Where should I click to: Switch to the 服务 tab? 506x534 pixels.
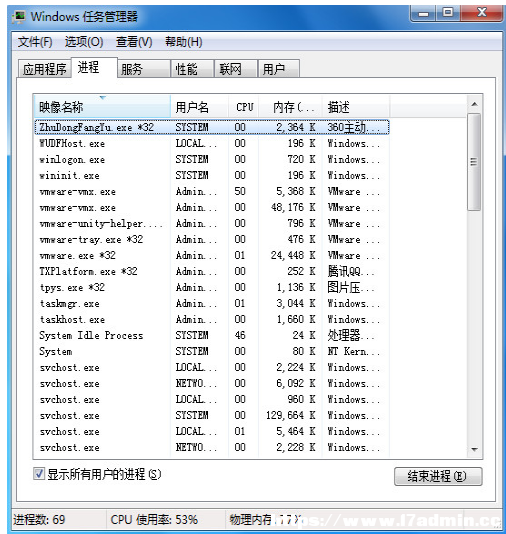(144, 69)
